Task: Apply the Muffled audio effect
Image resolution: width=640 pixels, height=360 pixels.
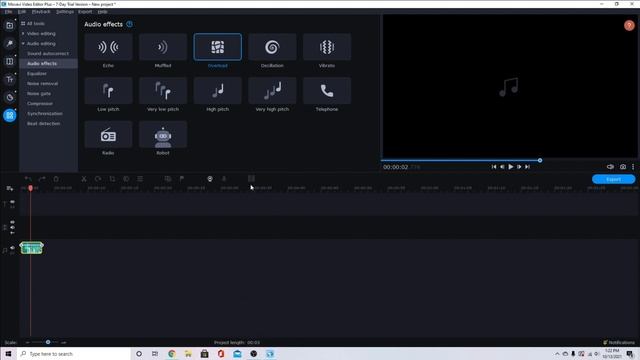Action: tap(163, 47)
